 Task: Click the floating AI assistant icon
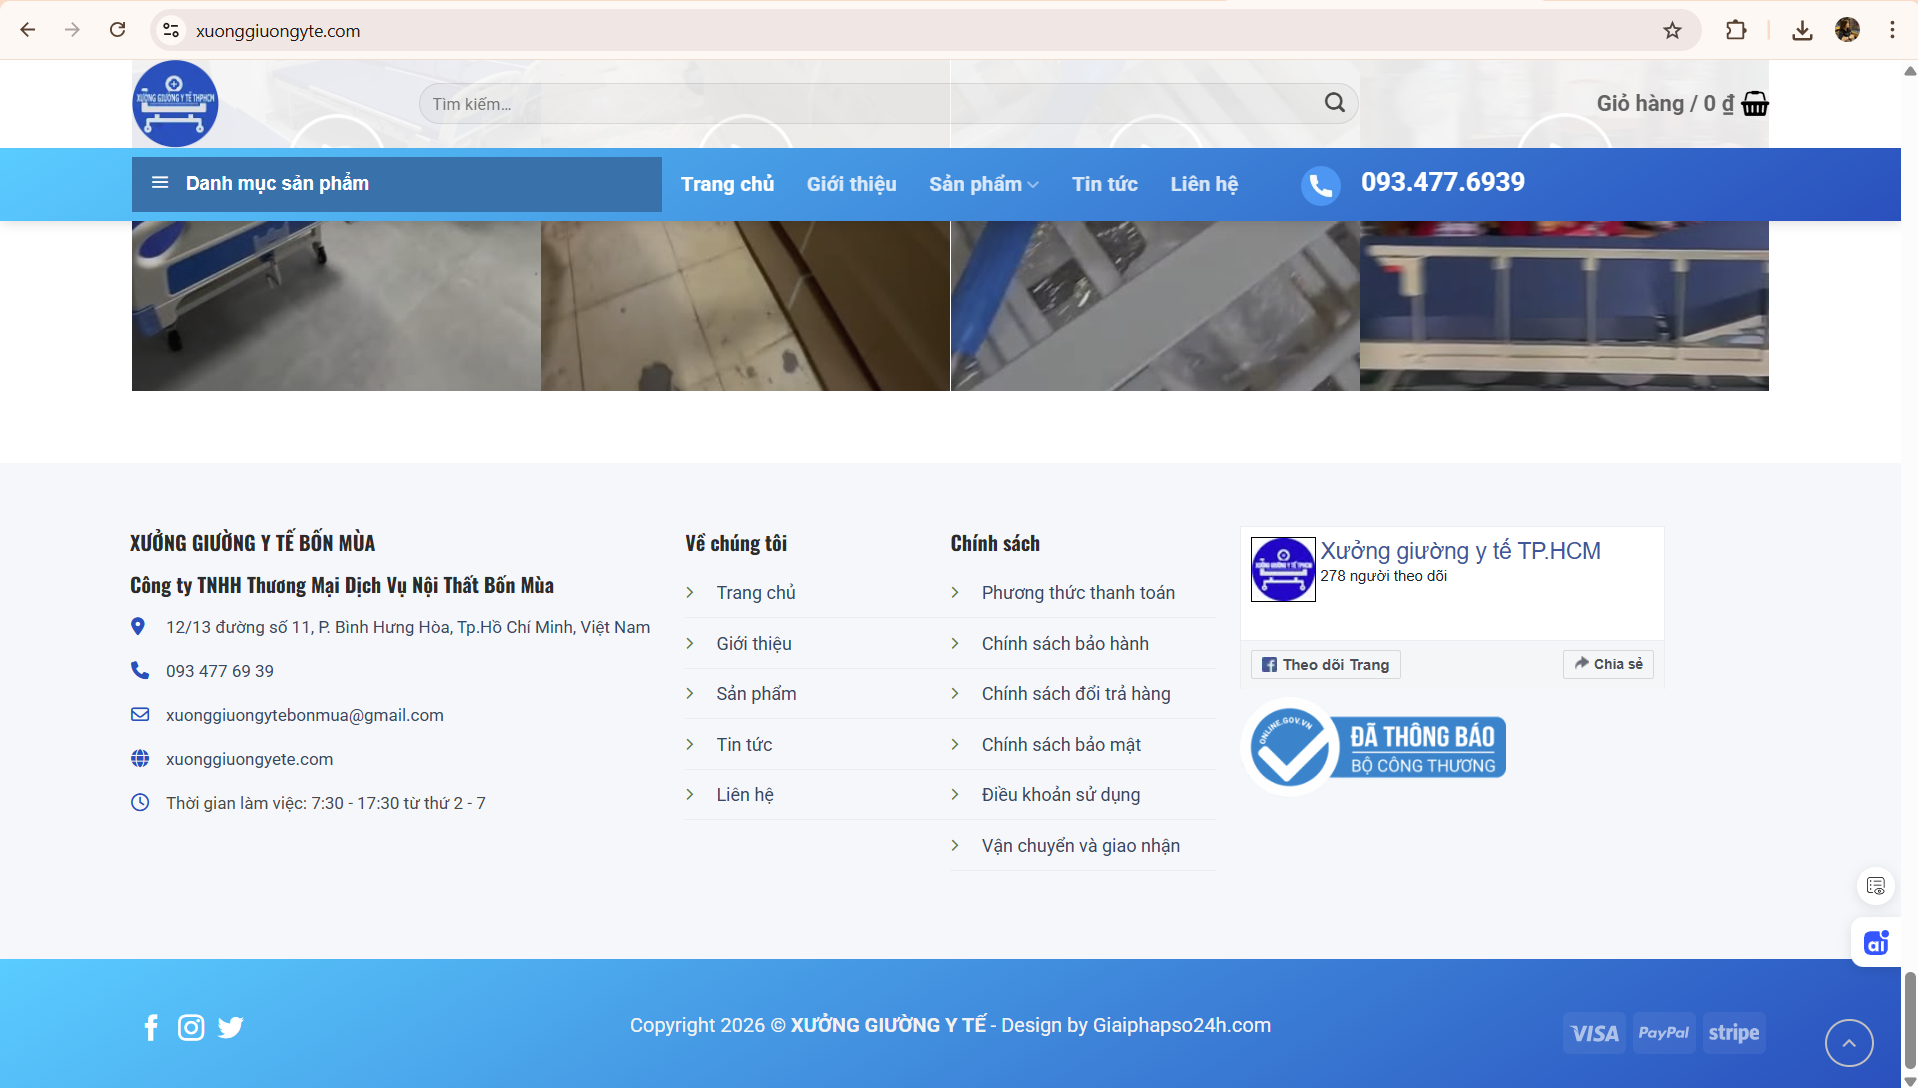click(x=1875, y=942)
